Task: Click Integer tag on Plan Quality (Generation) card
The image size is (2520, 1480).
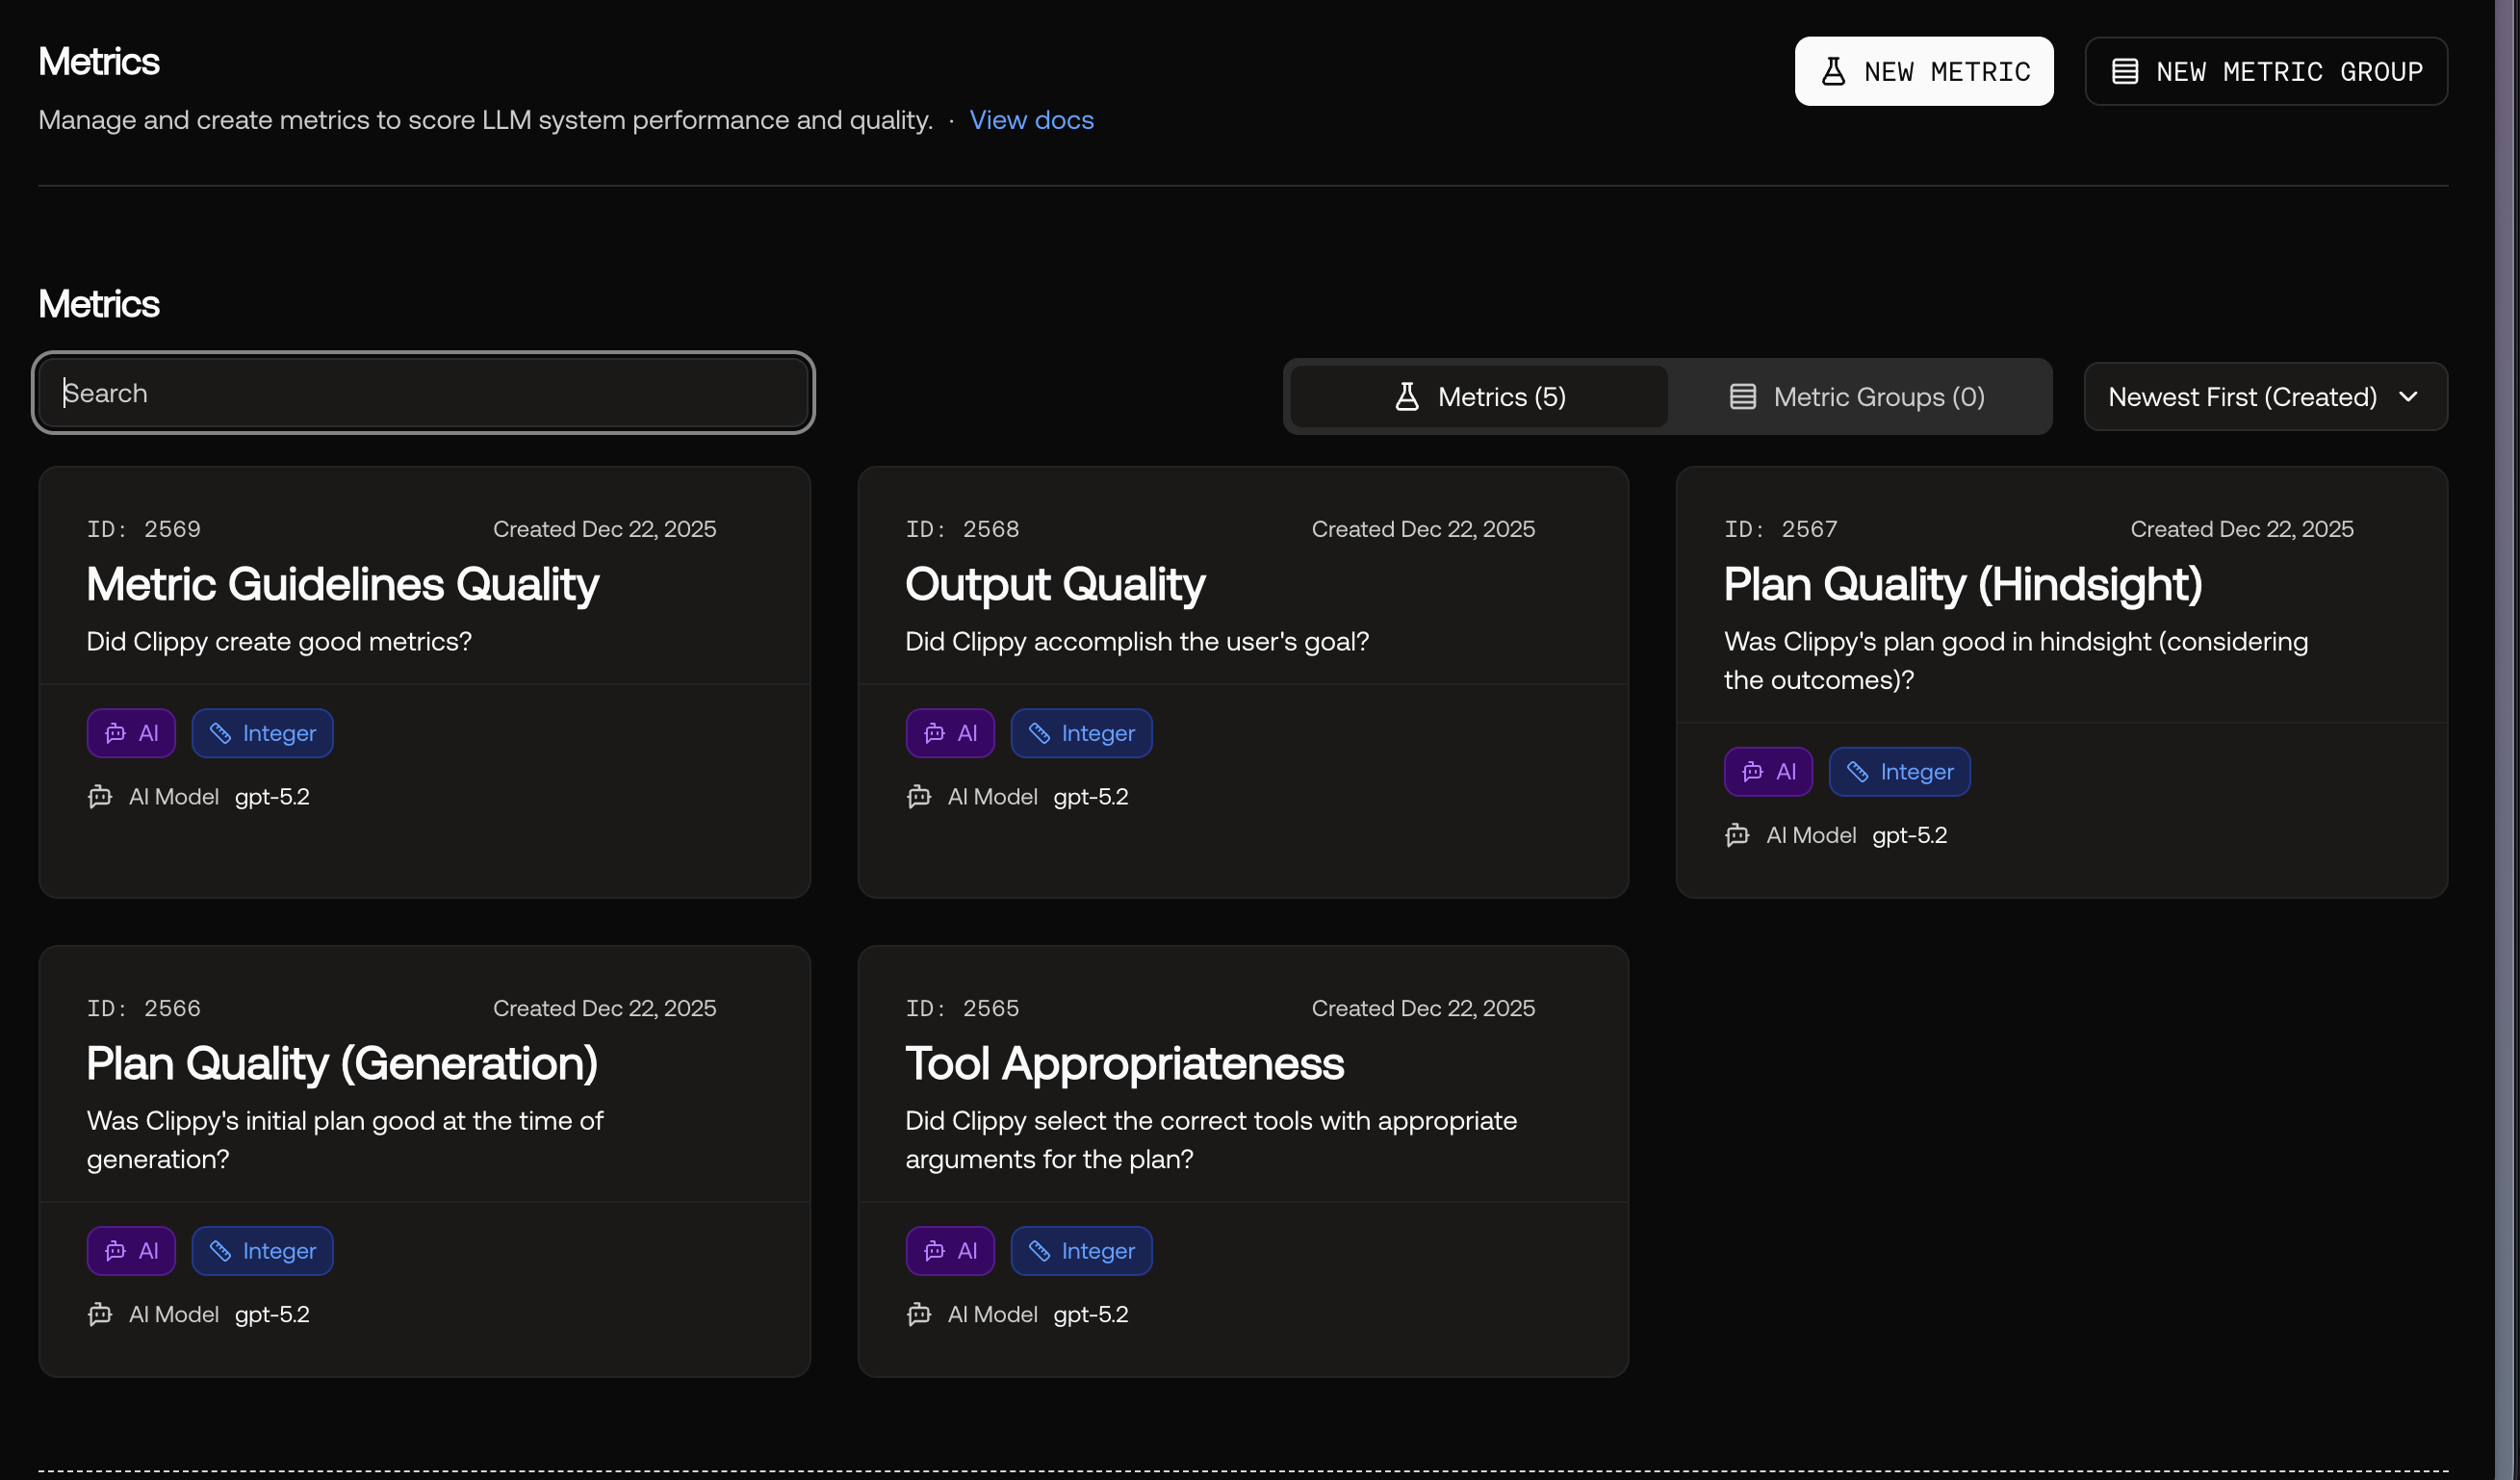Action: tap(262, 1251)
